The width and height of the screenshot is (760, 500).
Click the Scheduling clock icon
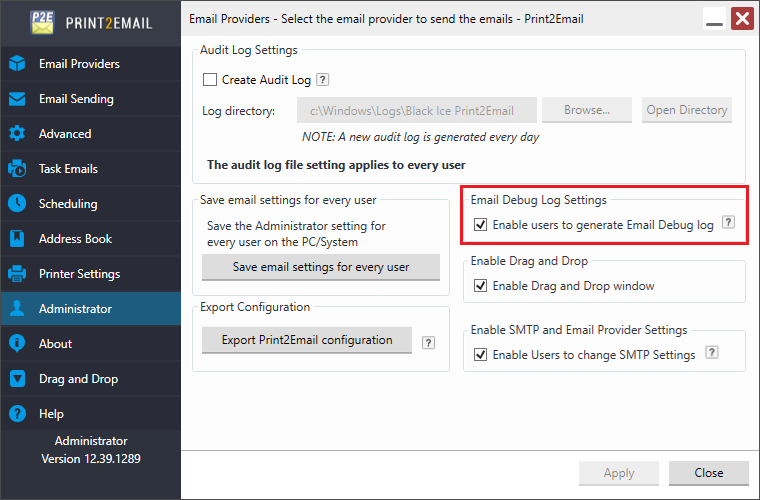pyautogui.click(x=17, y=204)
